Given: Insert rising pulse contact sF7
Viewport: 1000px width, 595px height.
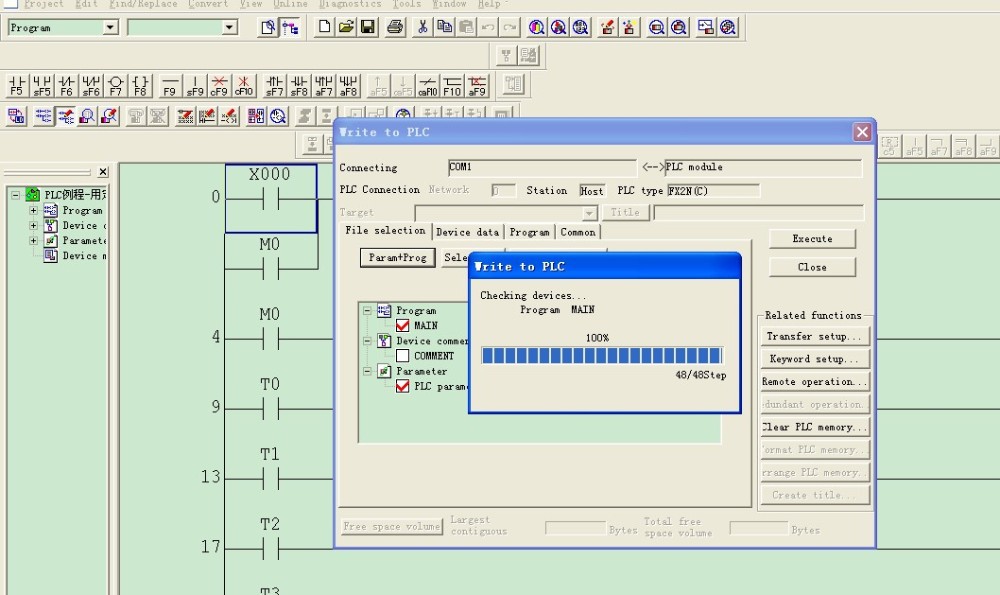Looking at the screenshot, I should [274, 85].
